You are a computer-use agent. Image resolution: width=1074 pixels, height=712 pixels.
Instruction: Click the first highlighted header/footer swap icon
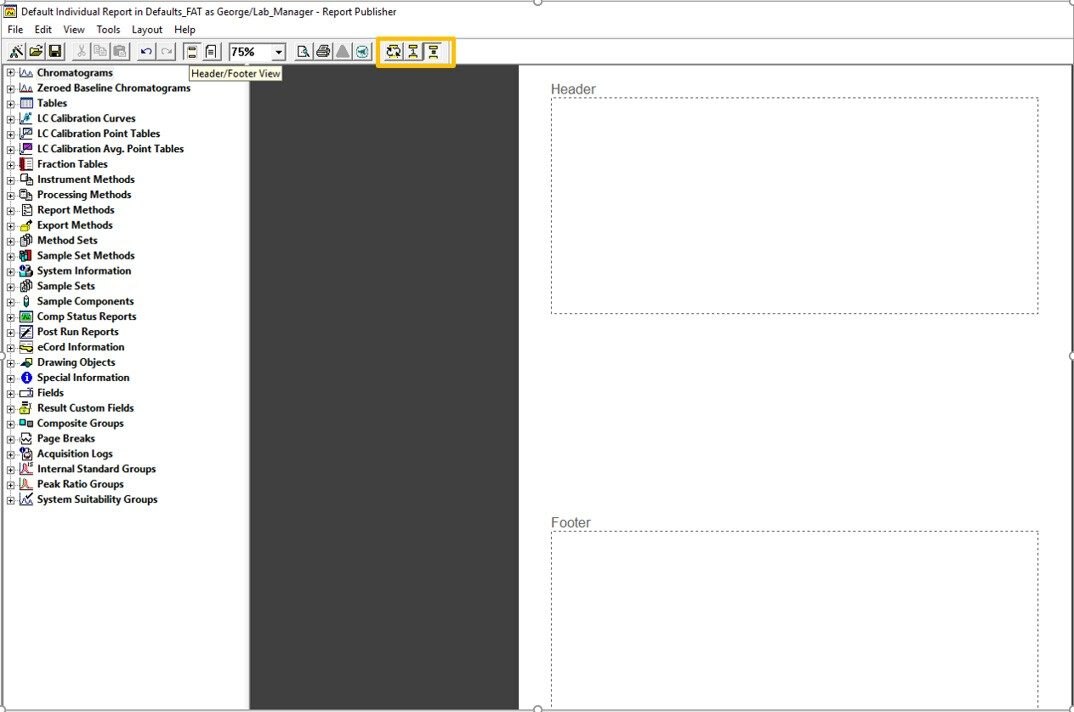tap(393, 51)
